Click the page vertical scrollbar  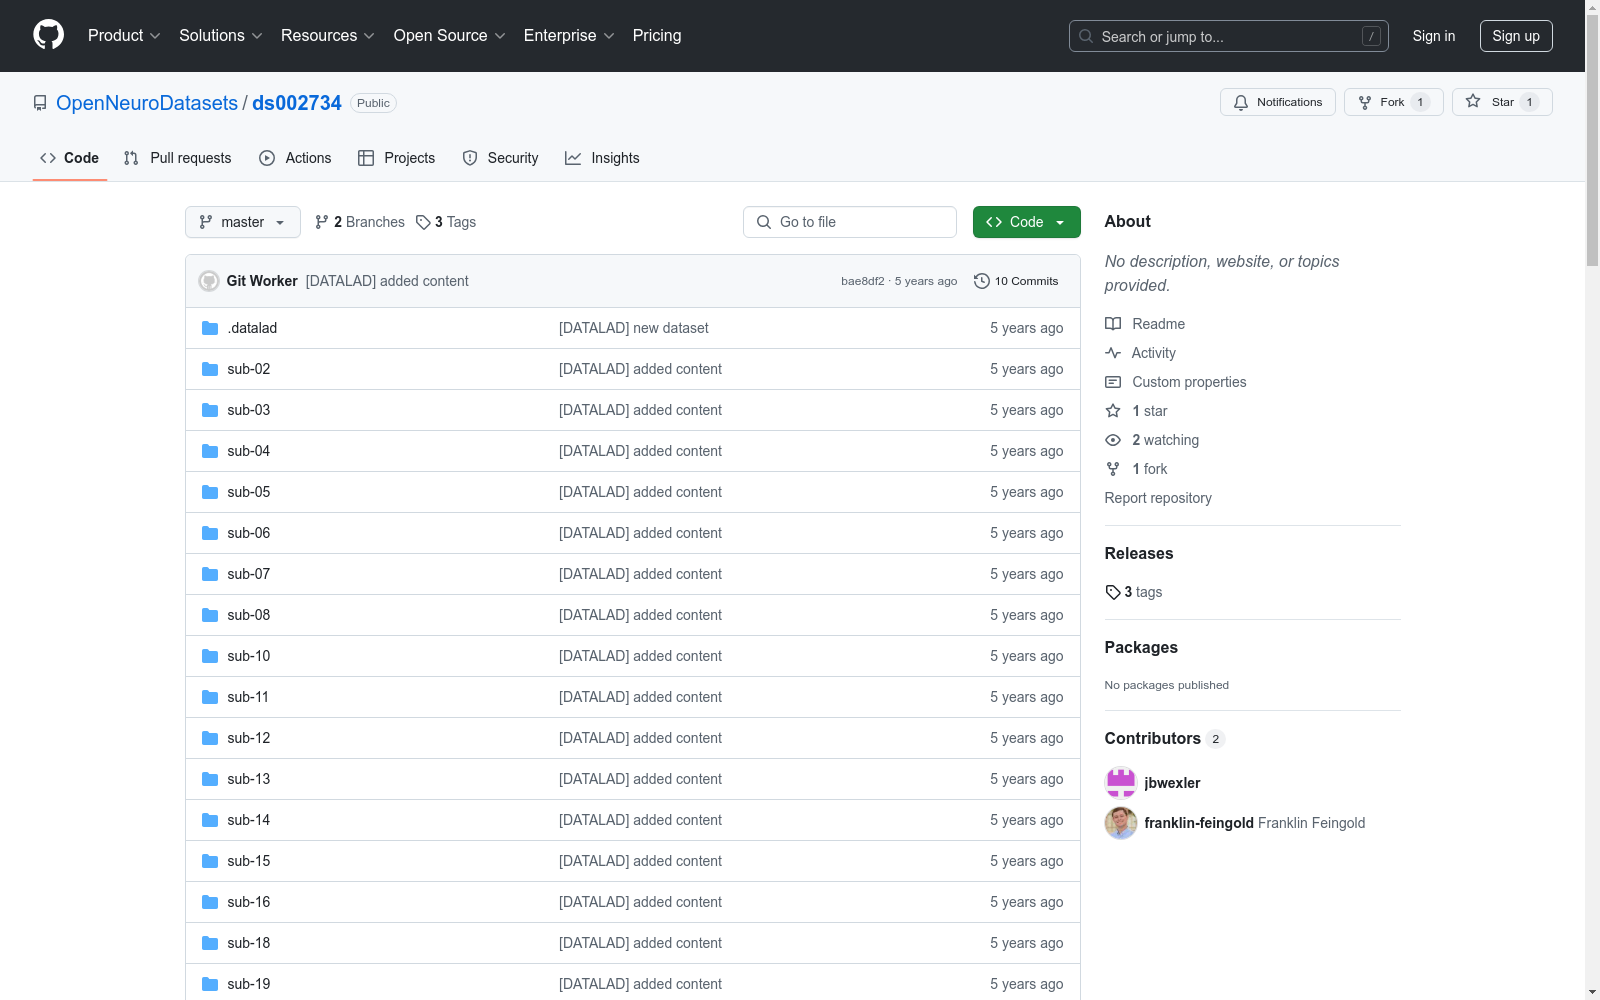pyautogui.click(x=1592, y=140)
